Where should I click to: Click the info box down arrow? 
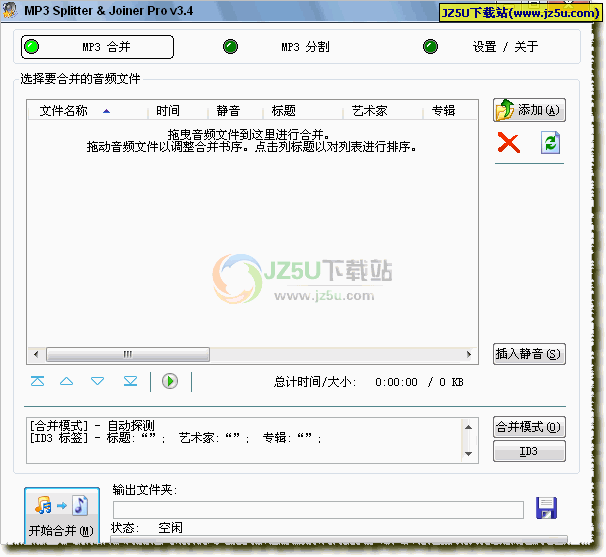[468, 454]
